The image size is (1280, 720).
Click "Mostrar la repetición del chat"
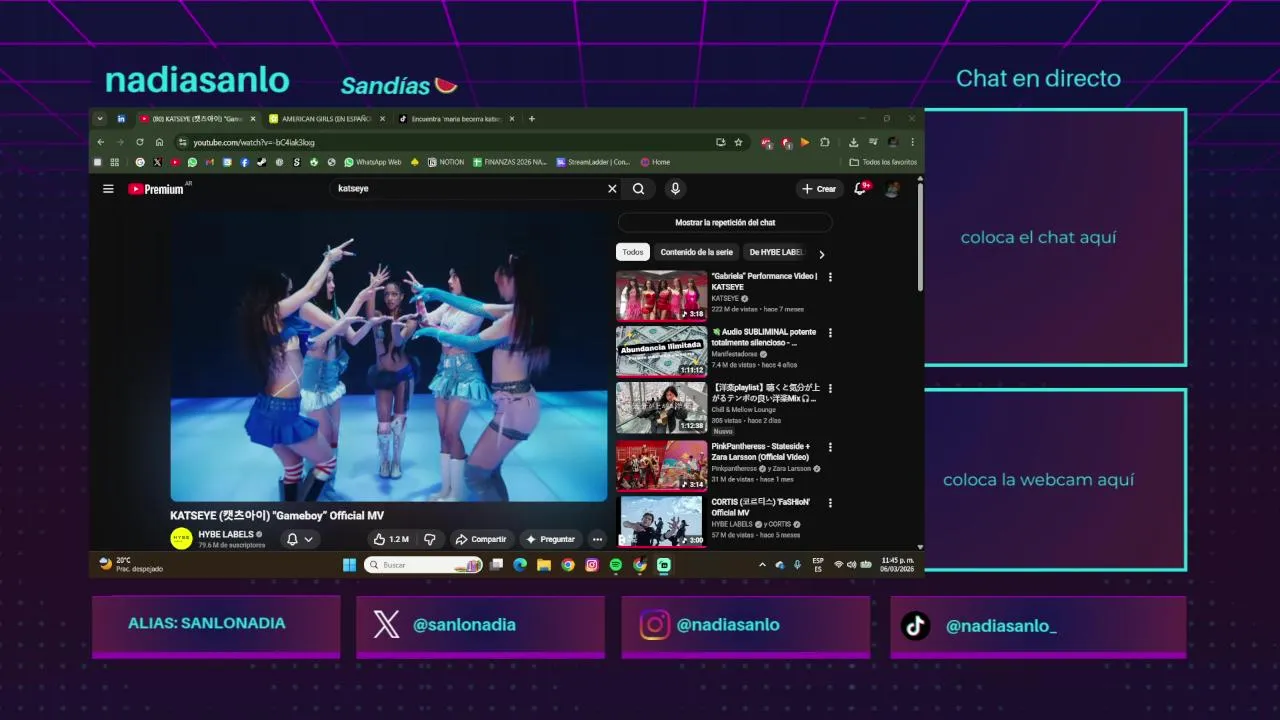[725, 222]
